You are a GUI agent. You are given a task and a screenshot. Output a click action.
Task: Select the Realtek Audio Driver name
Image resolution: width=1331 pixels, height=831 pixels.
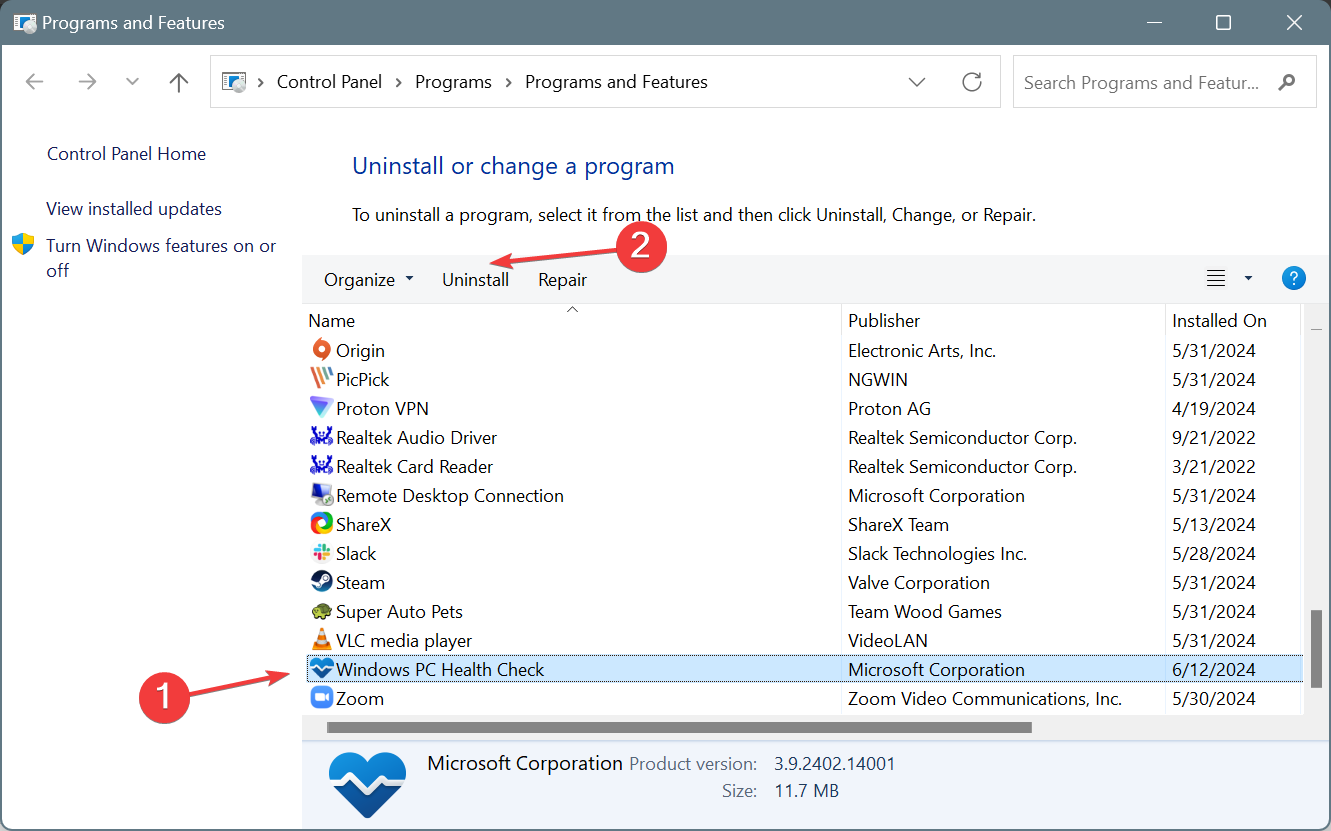(416, 437)
